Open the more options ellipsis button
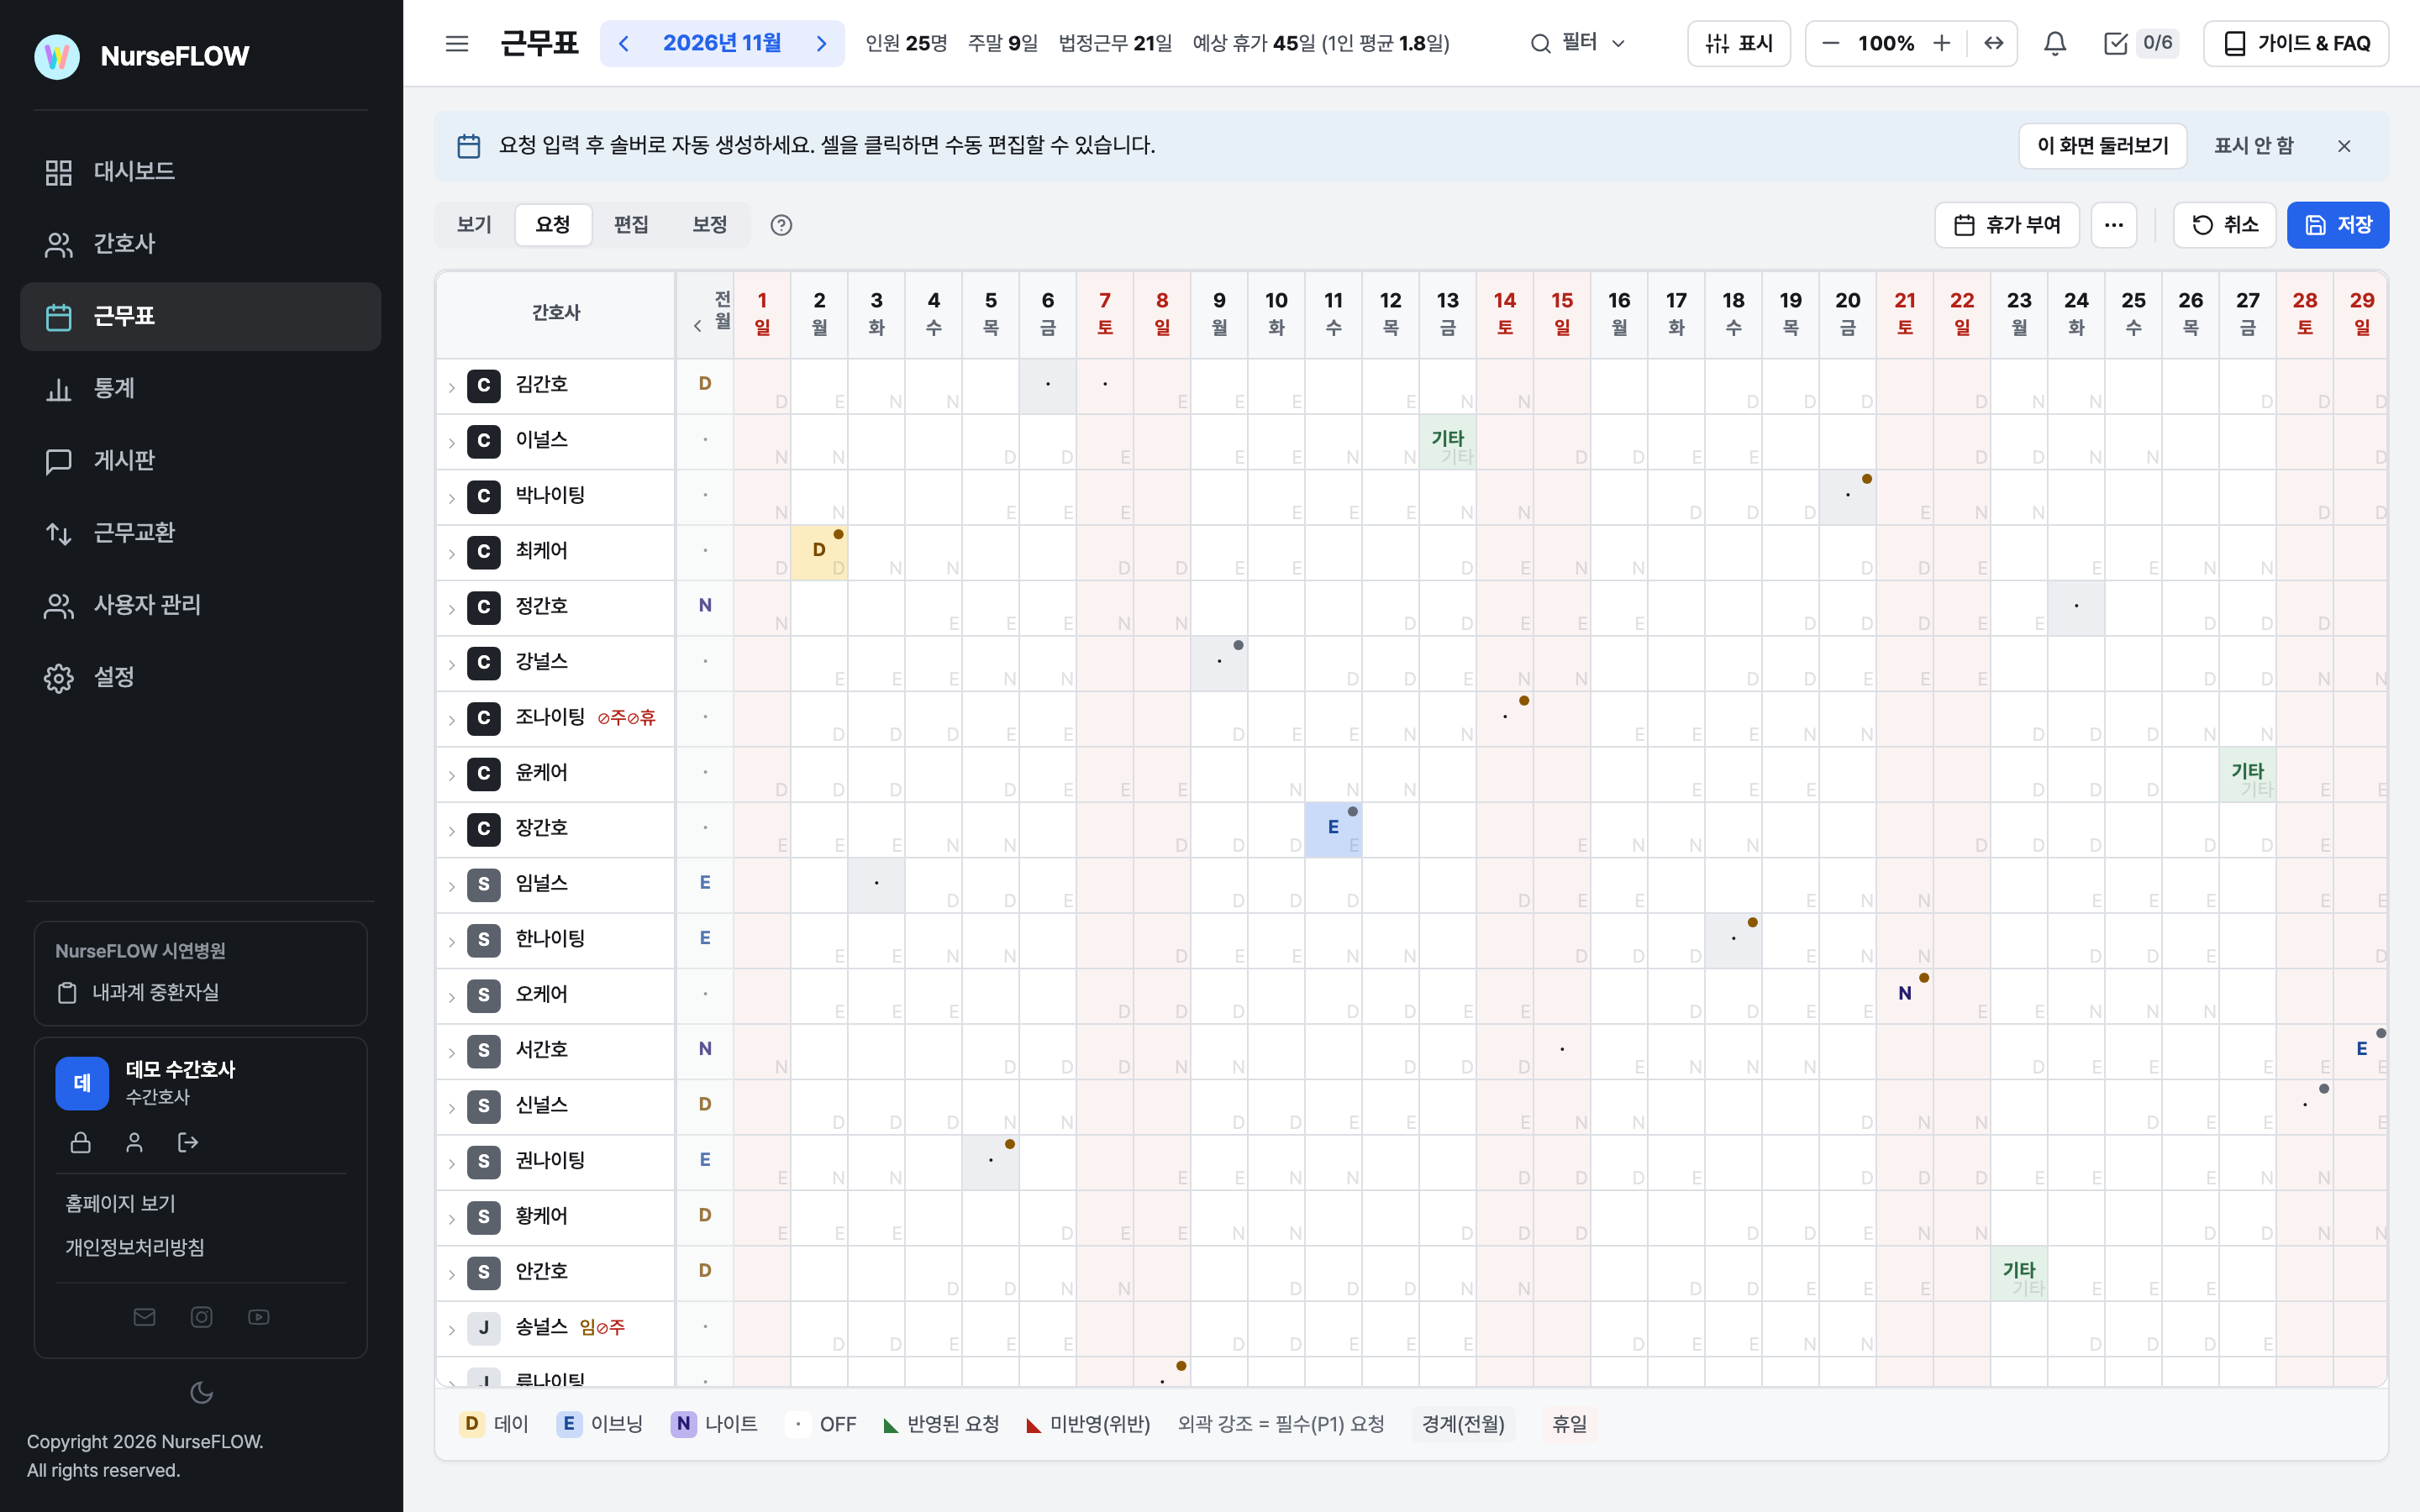The width and height of the screenshot is (2420, 1512). coord(2113,225)
